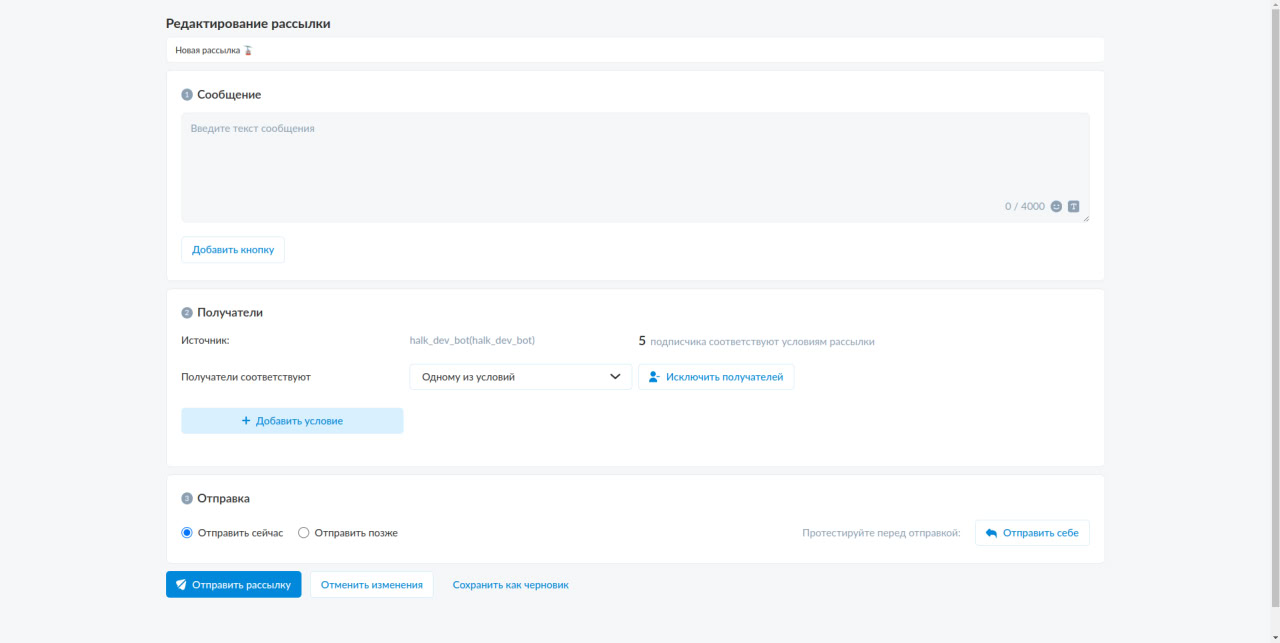1280x643 pixels.
Task: Select the Отправить позже radio option
Action: (304, 533)
